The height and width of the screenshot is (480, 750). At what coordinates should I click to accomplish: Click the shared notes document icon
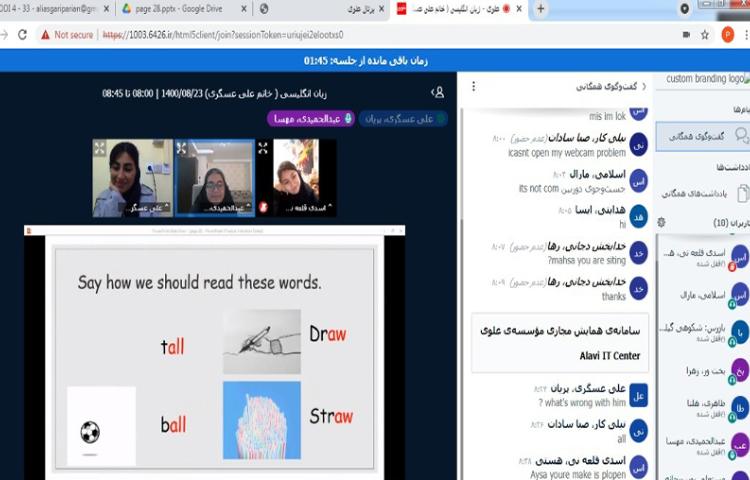(x=742, y=194)
